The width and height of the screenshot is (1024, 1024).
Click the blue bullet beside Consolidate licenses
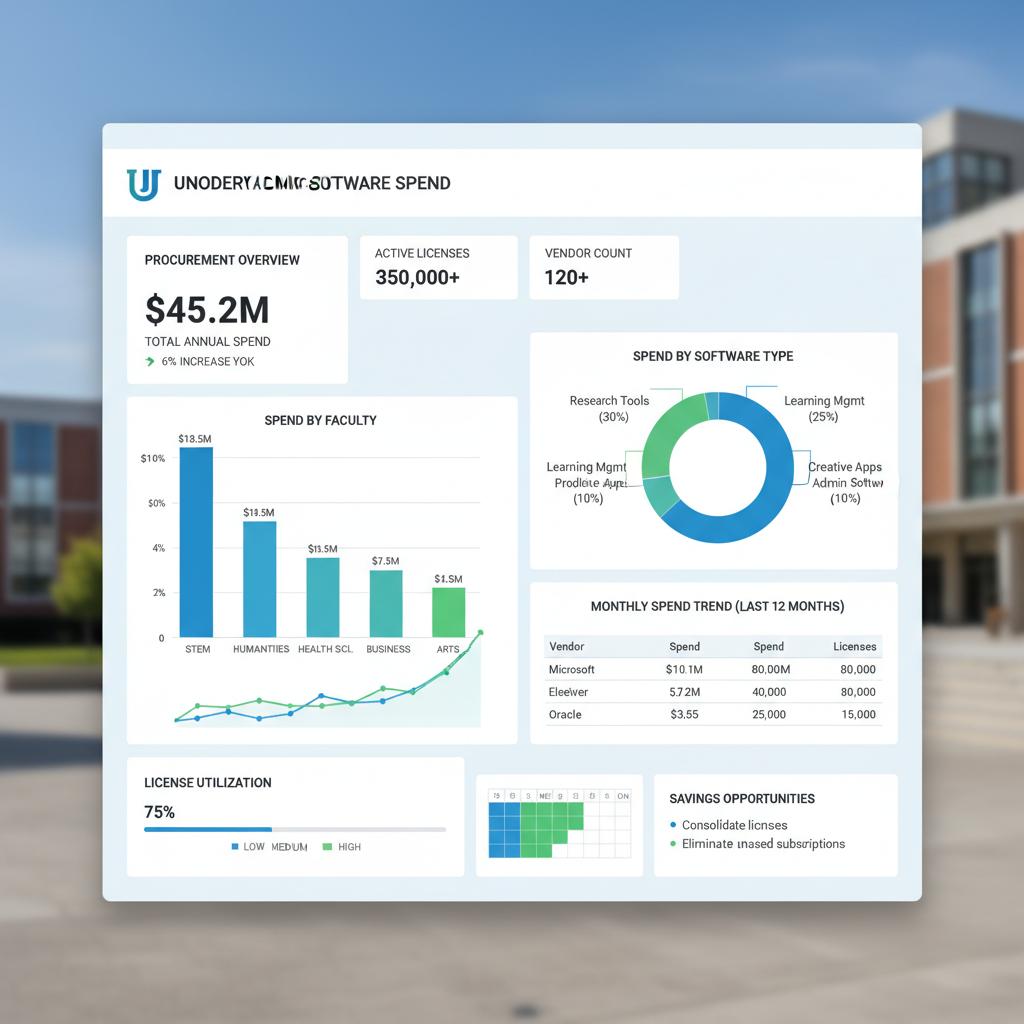673,825
